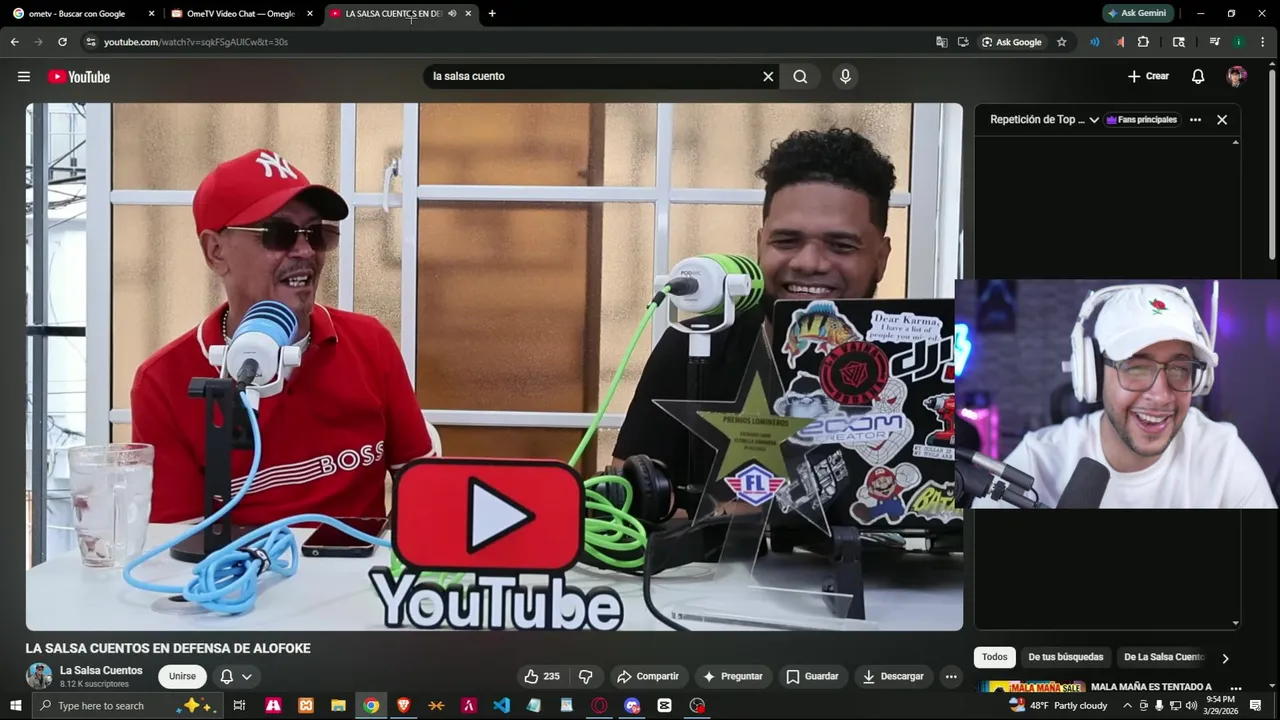
Task: Open options for MALA MAÑA video
Action: (1236, 688)
